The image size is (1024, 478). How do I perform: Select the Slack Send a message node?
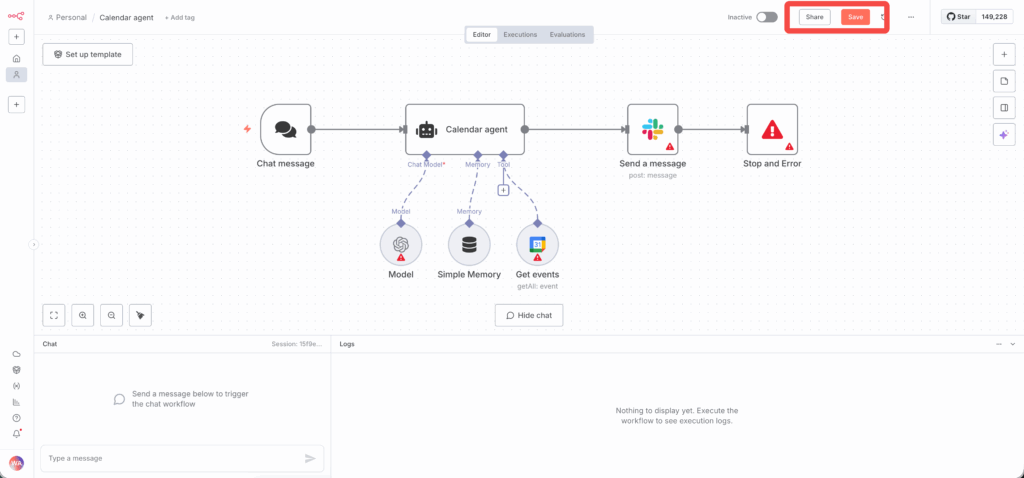[x=652, y=129]
